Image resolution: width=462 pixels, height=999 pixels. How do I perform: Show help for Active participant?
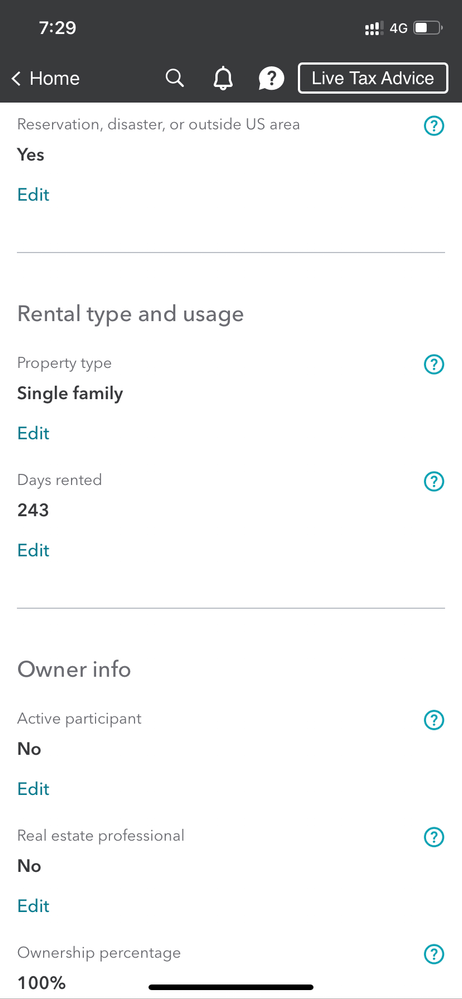point(434,721)
